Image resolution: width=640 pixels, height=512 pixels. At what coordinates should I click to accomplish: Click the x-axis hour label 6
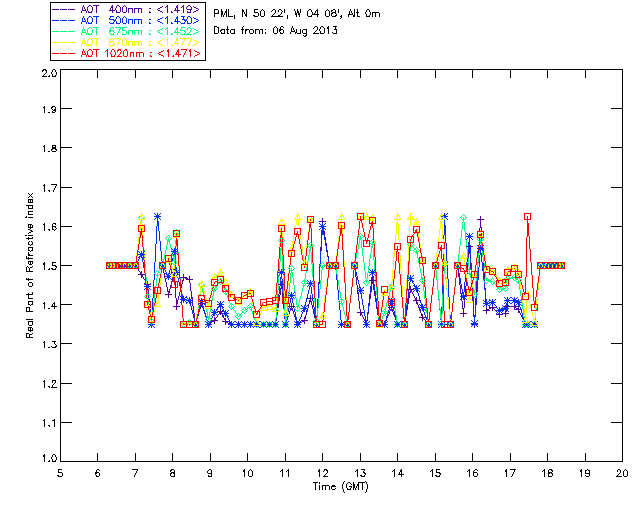tap(98, 473)
